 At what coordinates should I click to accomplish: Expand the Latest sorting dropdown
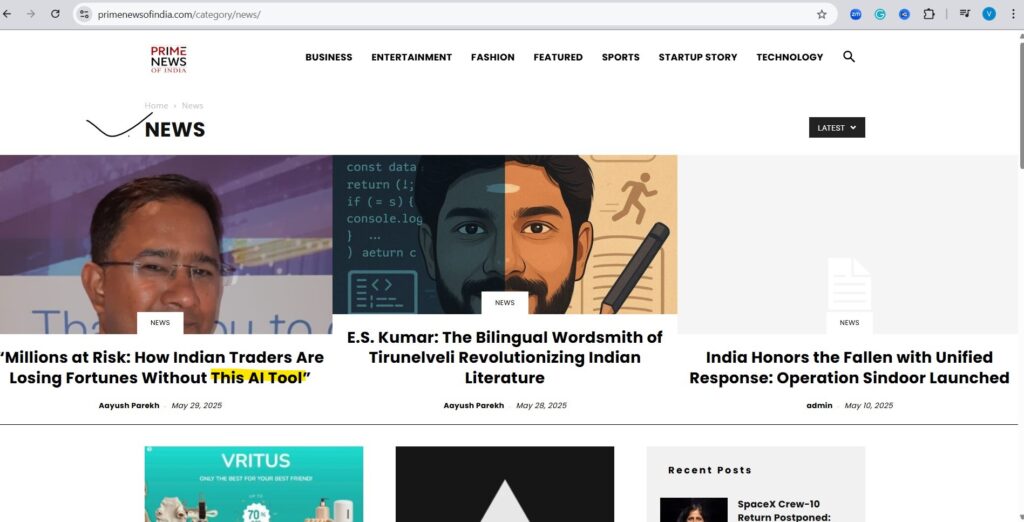pos(837,127)
